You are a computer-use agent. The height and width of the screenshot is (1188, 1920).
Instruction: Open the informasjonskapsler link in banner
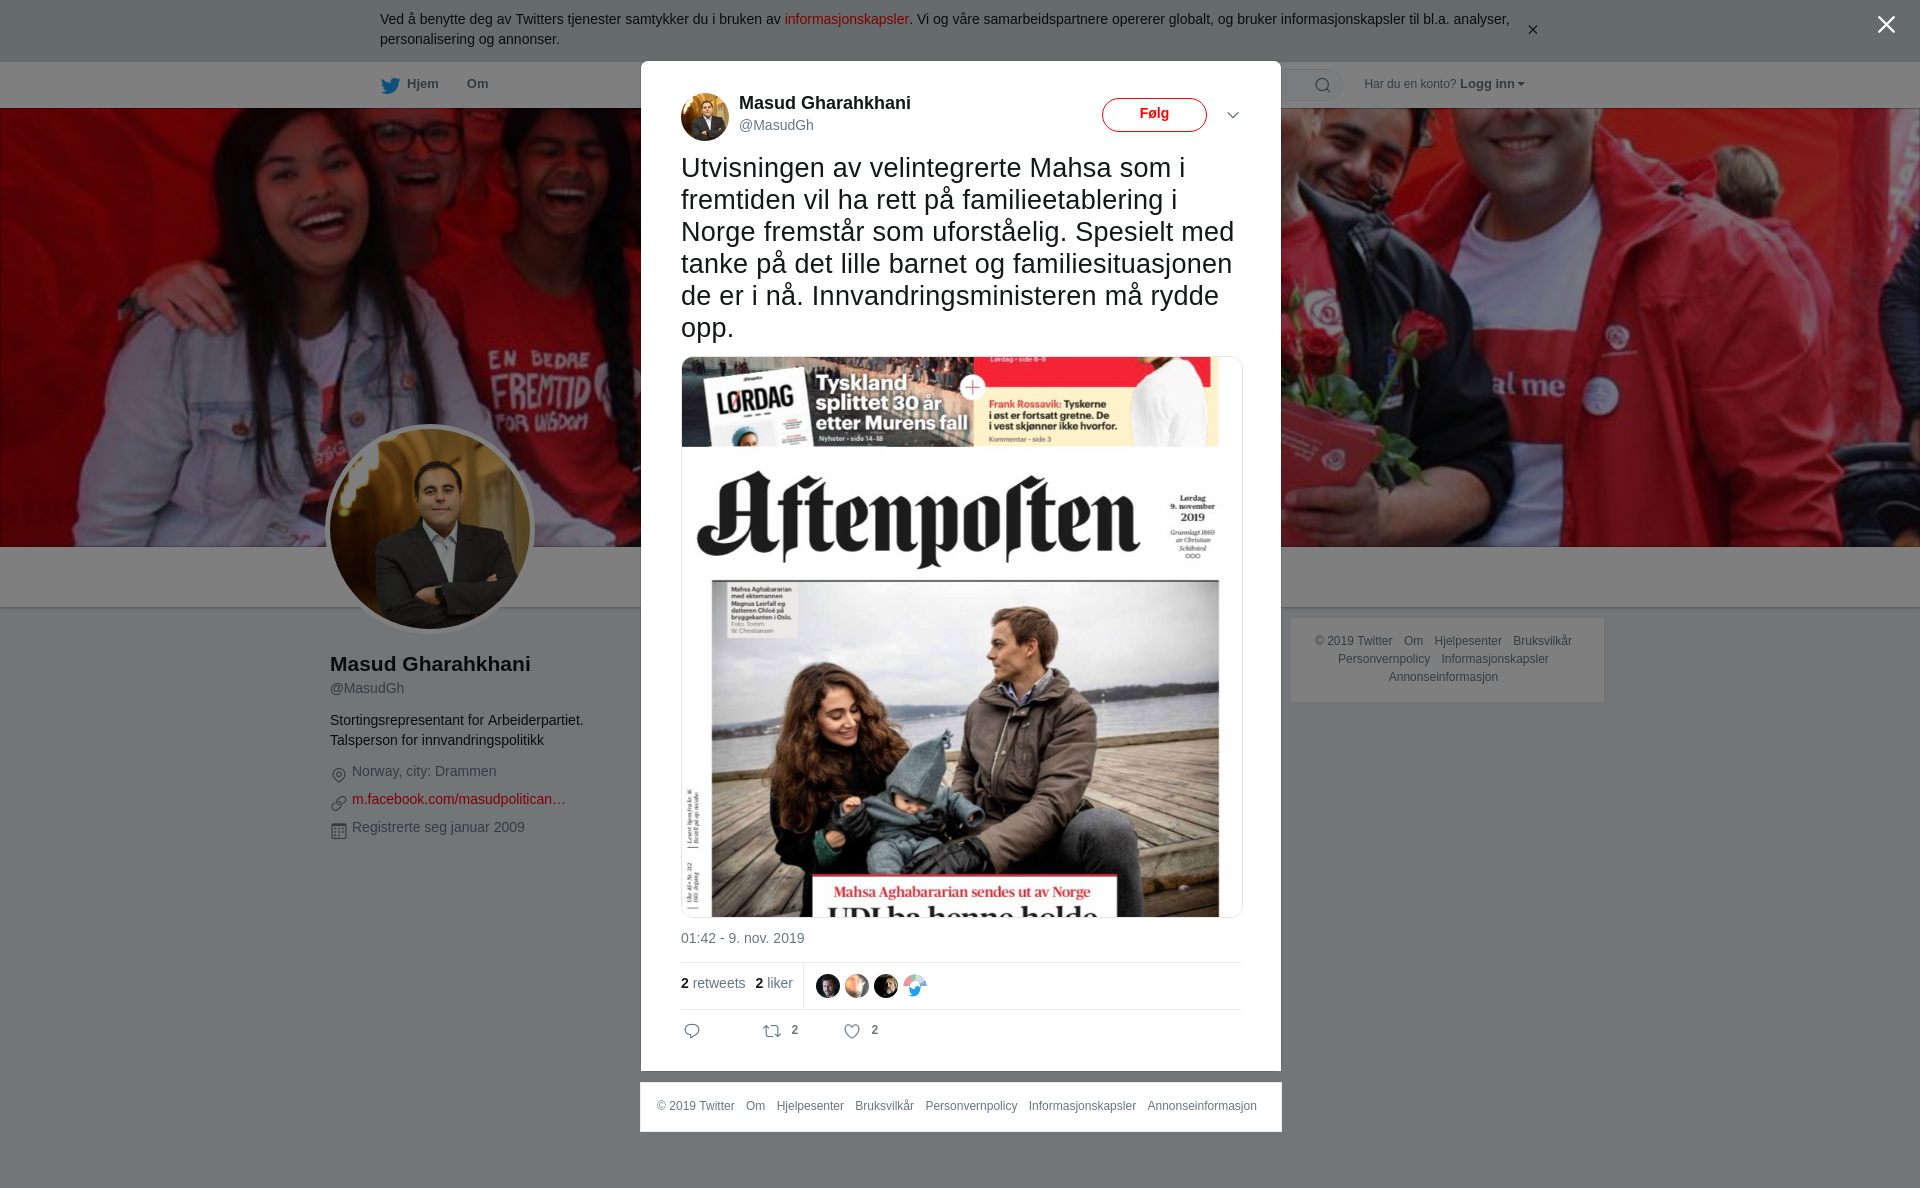[x=846, y=19]
